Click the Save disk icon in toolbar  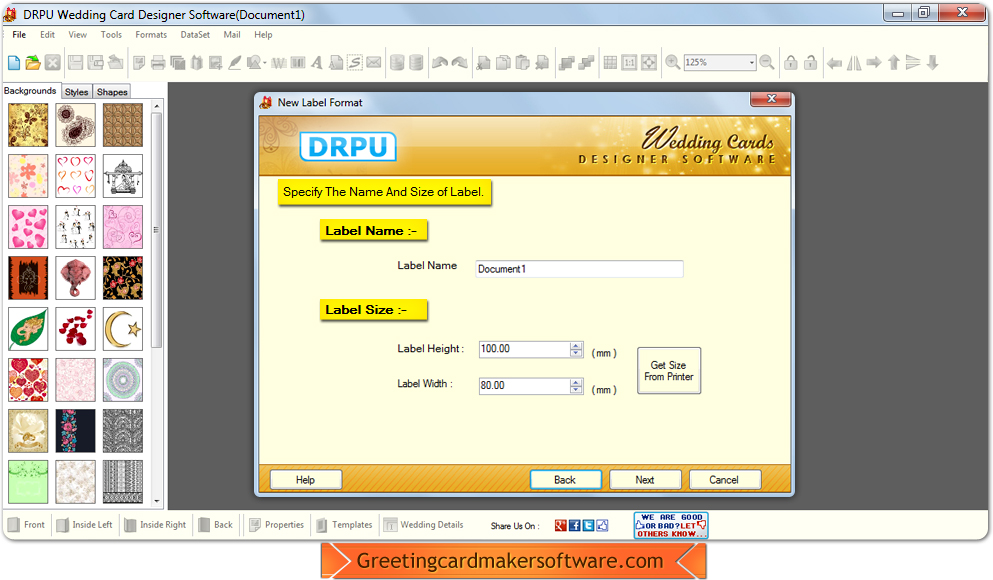tap(75, 62)
